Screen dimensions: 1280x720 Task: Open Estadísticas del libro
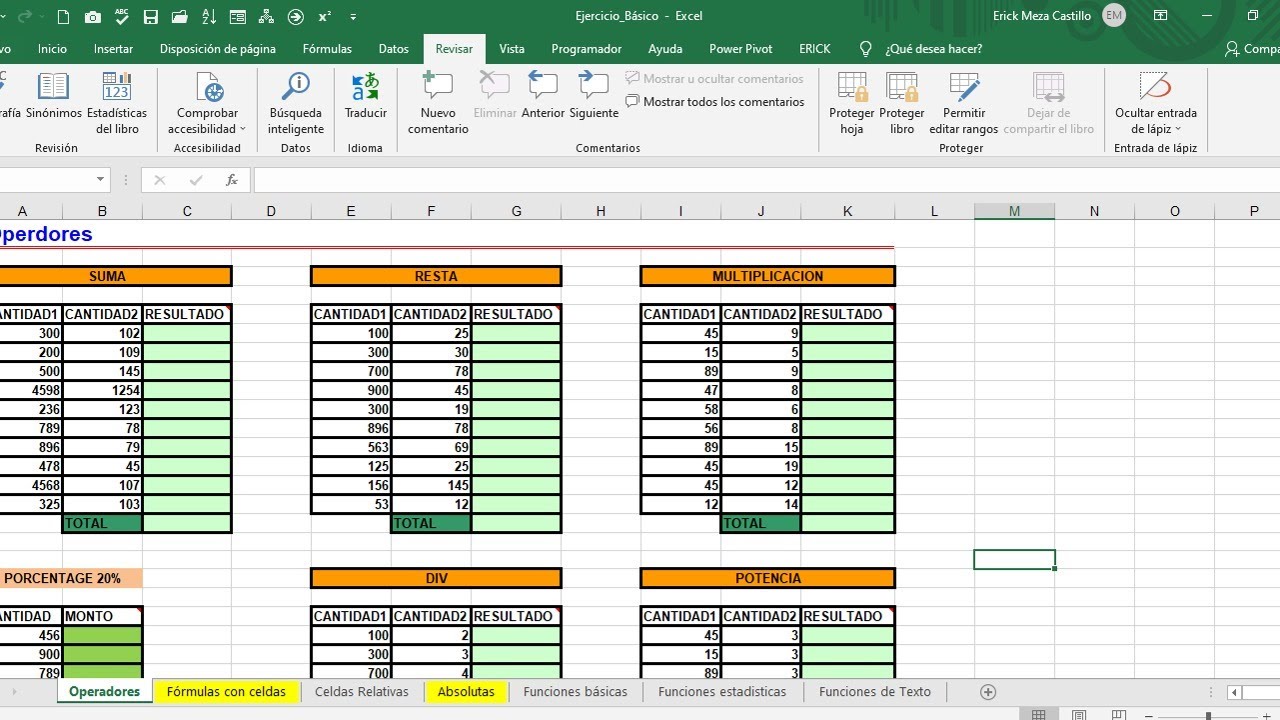[x=117, y=103]
